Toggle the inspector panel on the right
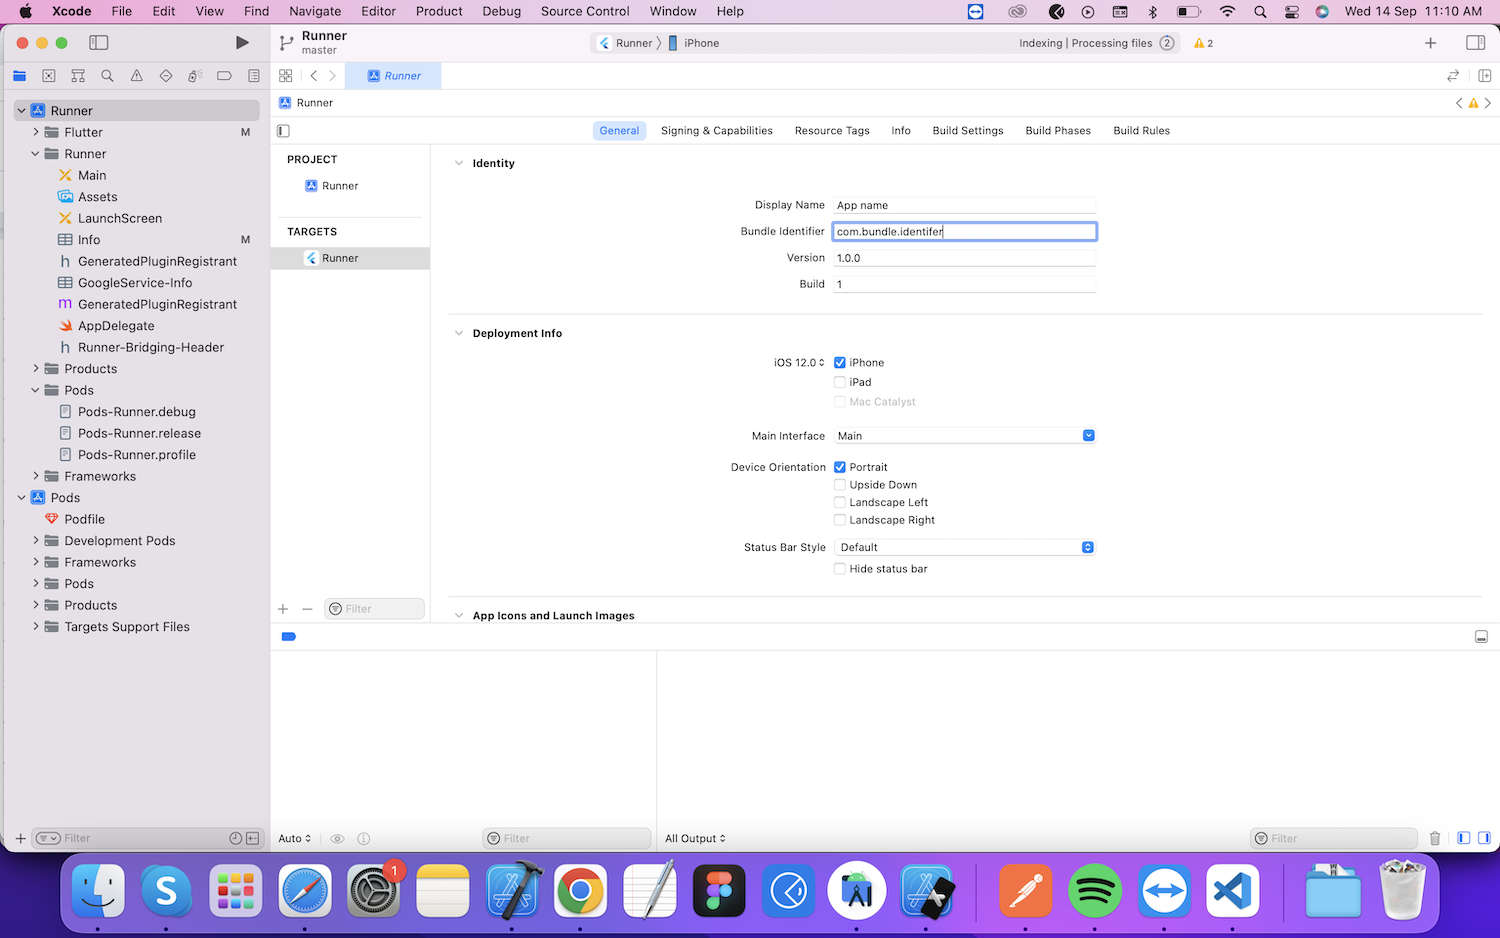The image size is (1500, 938). coord(1475,43)
